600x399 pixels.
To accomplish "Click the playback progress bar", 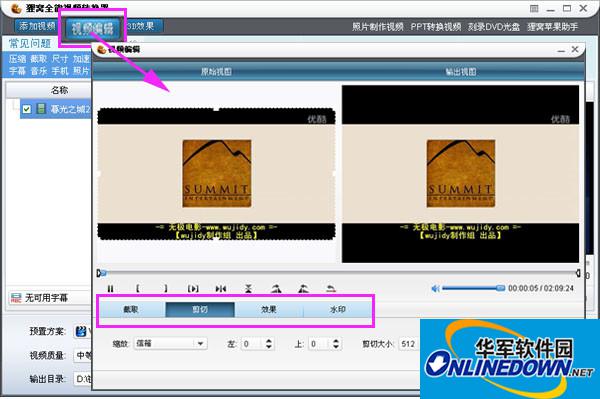I will point(339,273).
